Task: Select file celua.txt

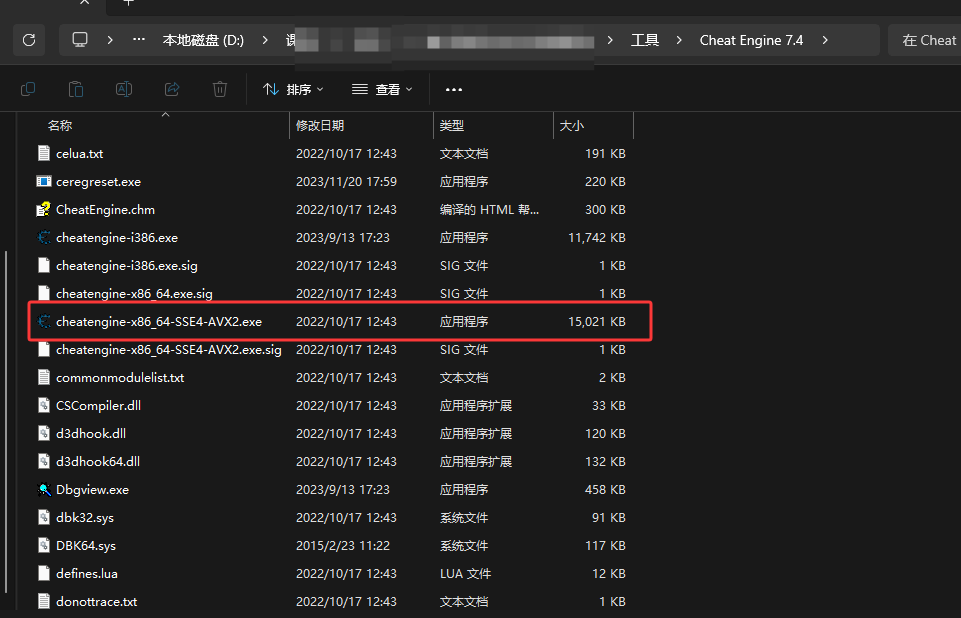Action: pos(80,154)
